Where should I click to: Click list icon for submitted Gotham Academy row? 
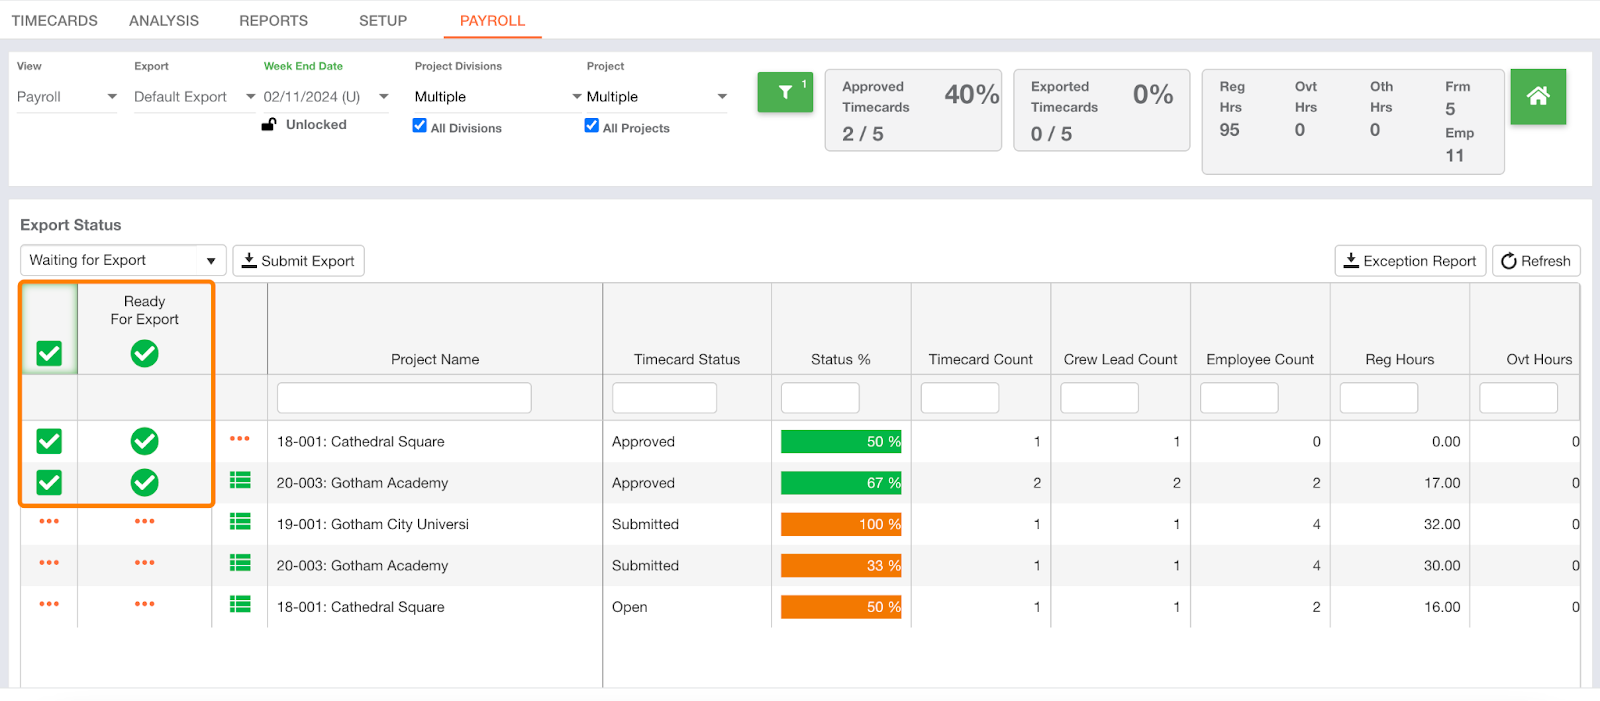tap(240, 563)
